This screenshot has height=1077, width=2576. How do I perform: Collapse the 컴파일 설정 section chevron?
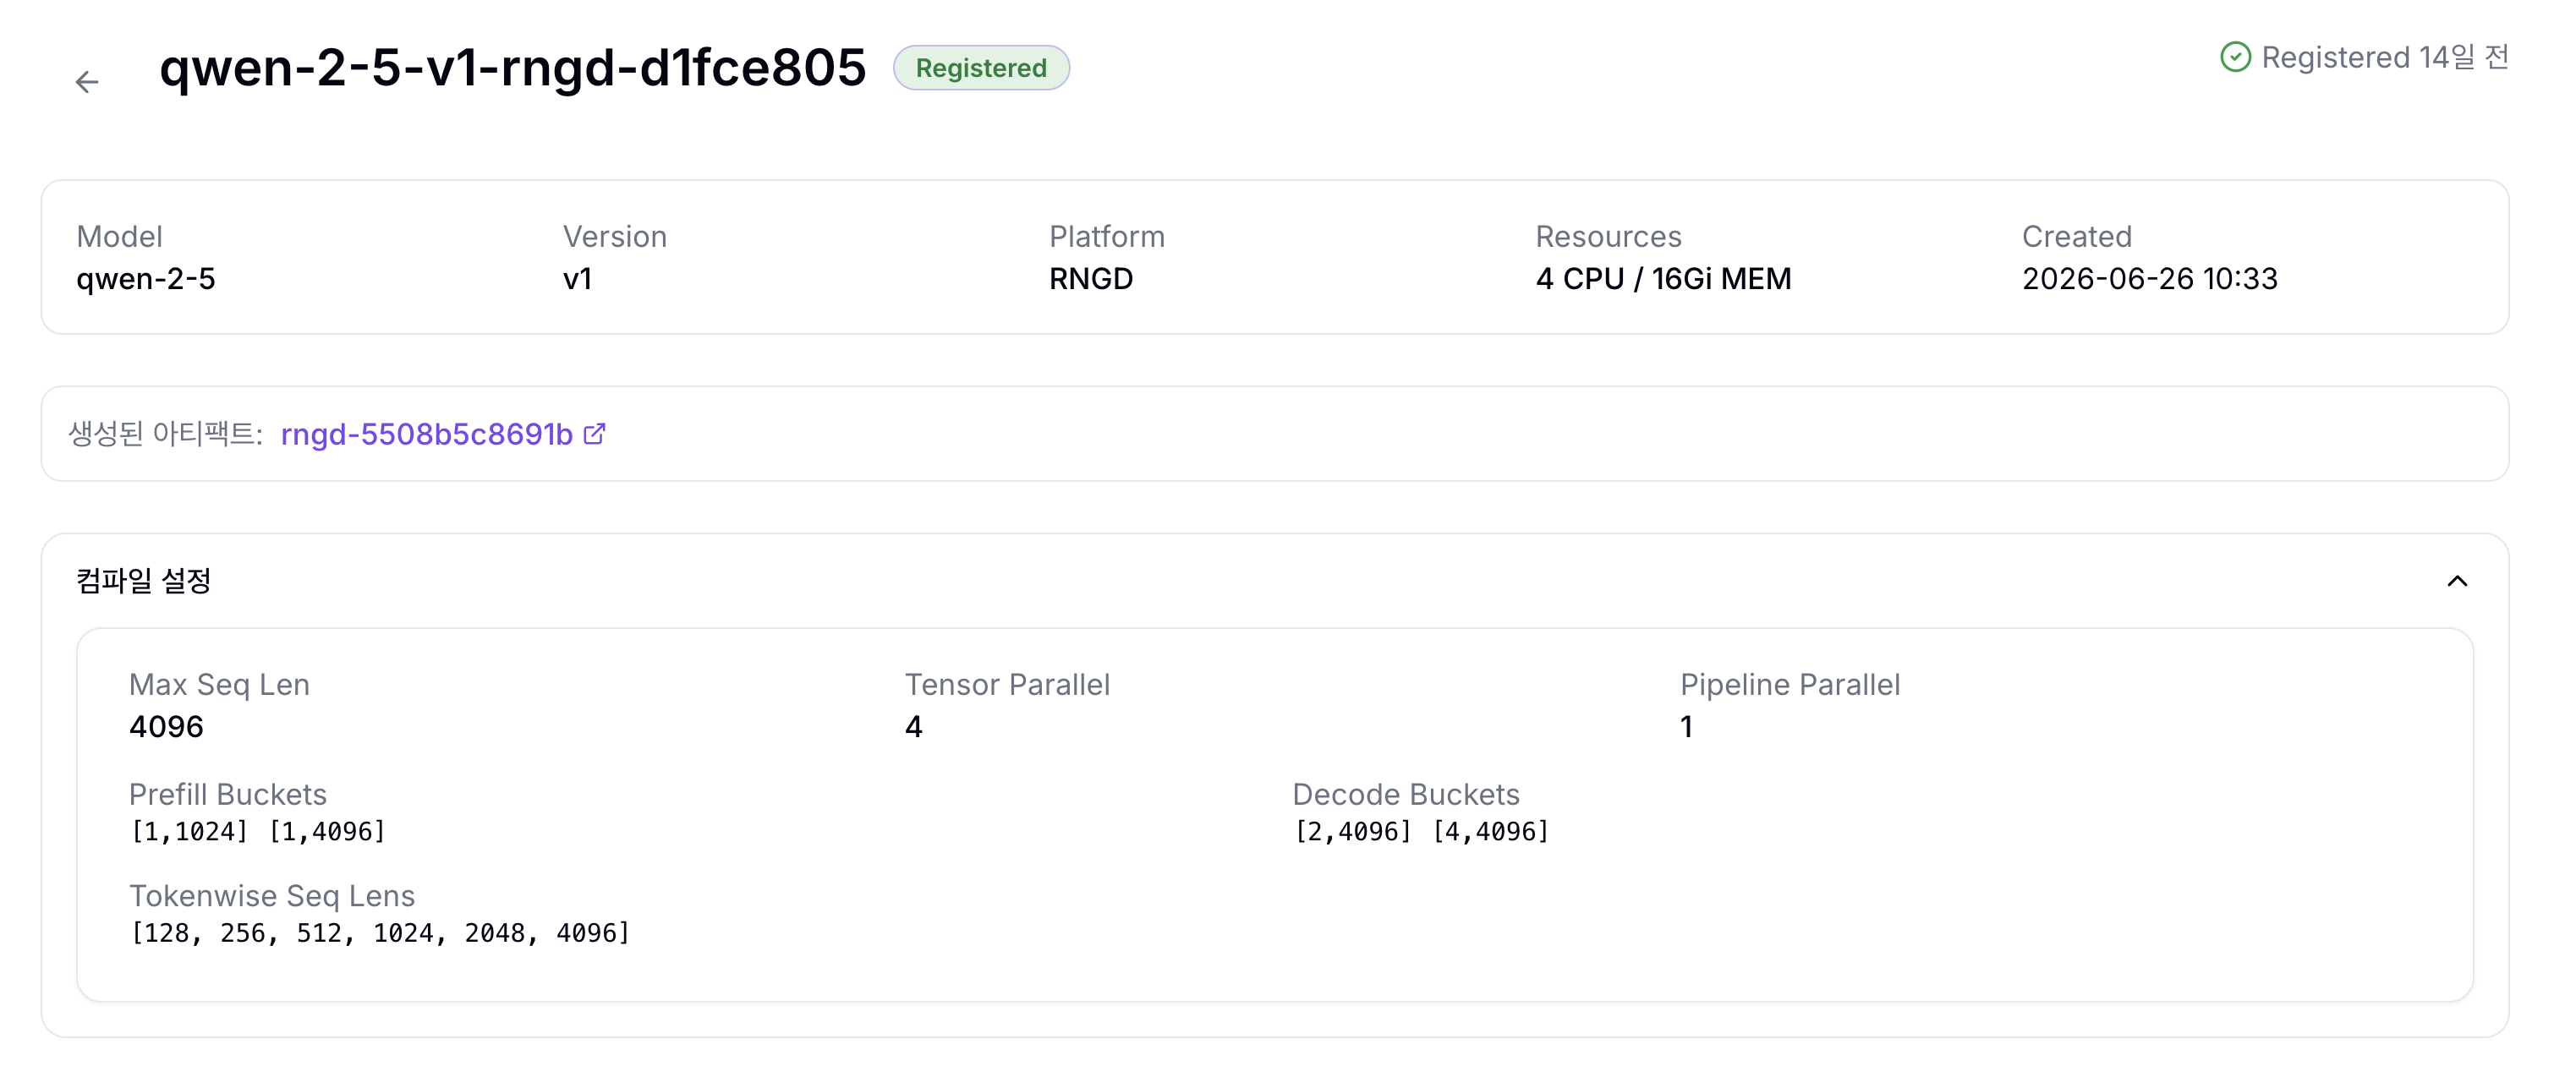click(x=2457, y=581)
